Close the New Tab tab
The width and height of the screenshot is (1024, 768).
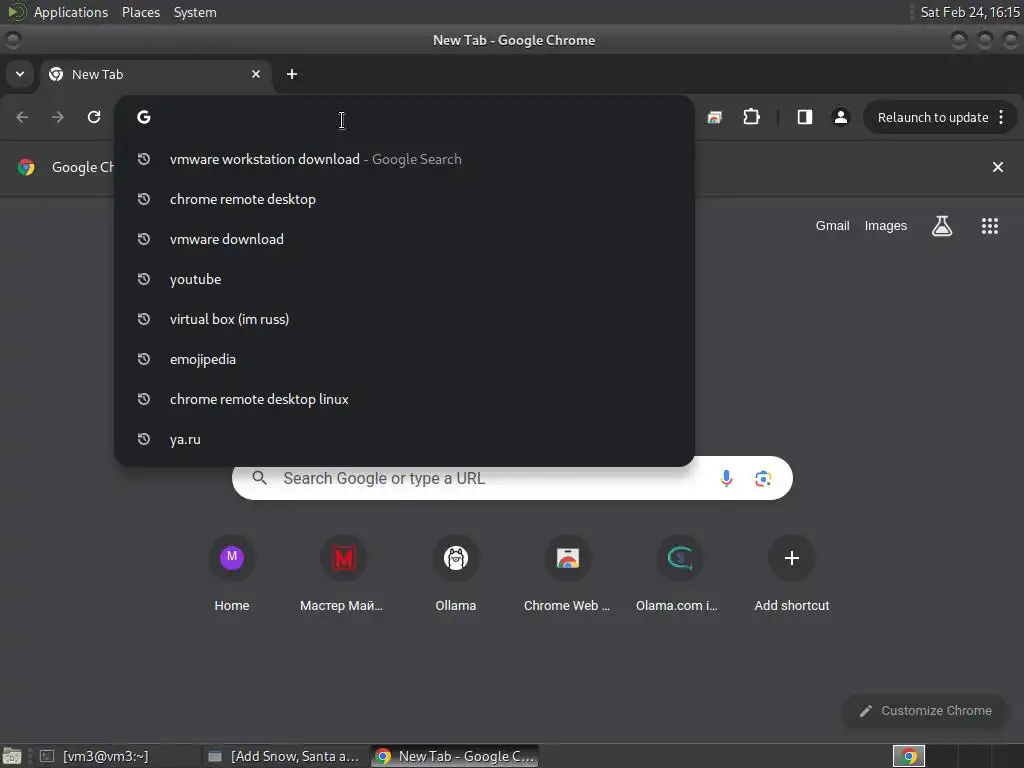point(256,74)
